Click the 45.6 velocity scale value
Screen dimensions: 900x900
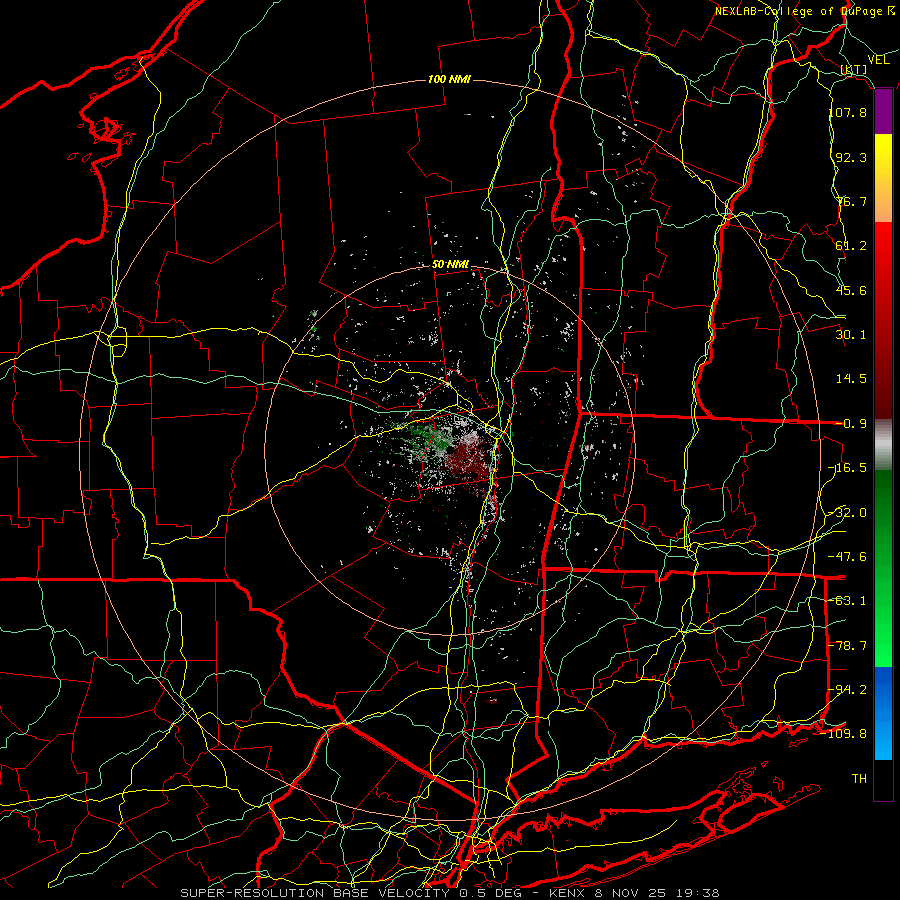851,290
